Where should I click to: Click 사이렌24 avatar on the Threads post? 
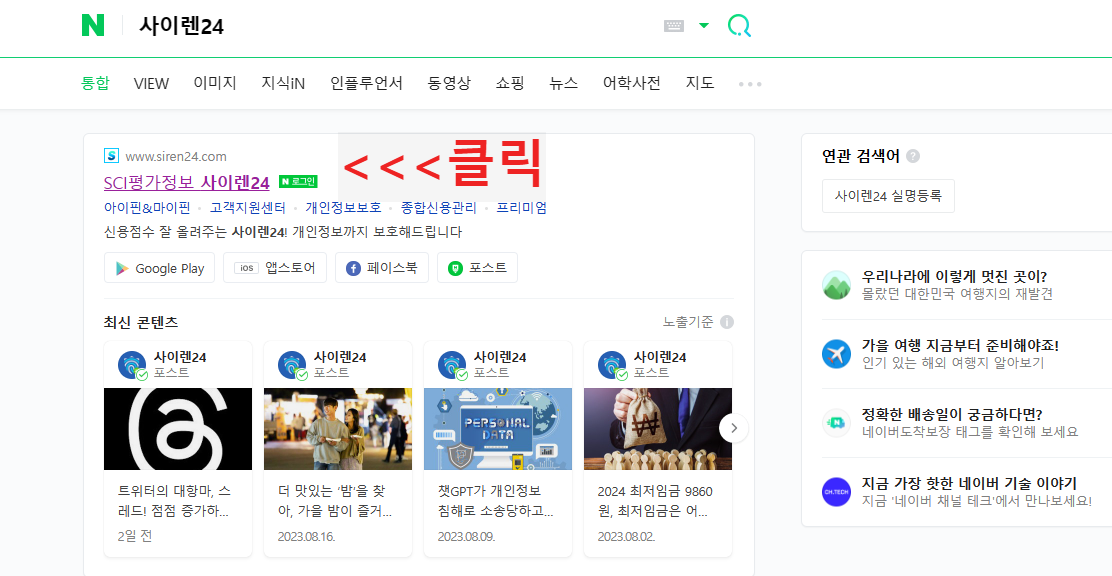click(x=133, y=365)
